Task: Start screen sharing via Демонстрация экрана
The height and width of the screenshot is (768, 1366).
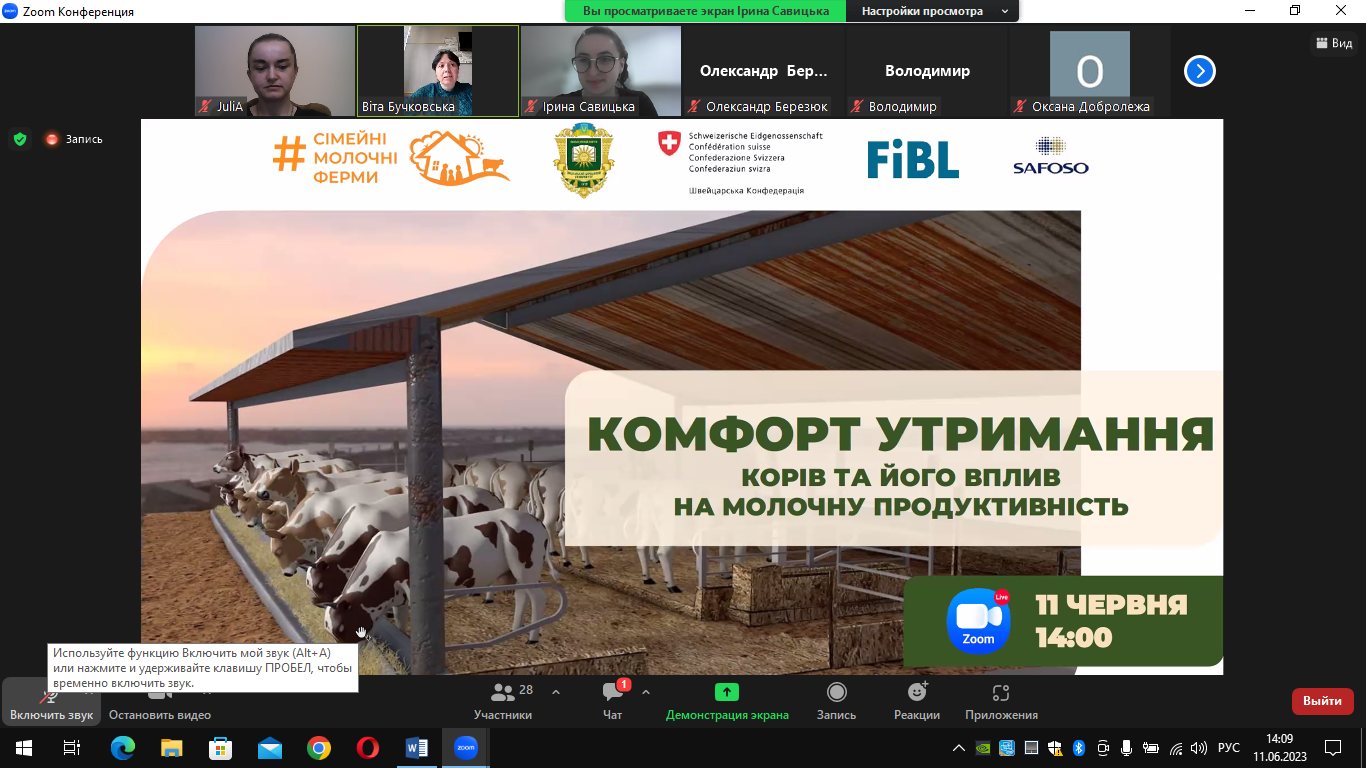Action: coord(727,701)
